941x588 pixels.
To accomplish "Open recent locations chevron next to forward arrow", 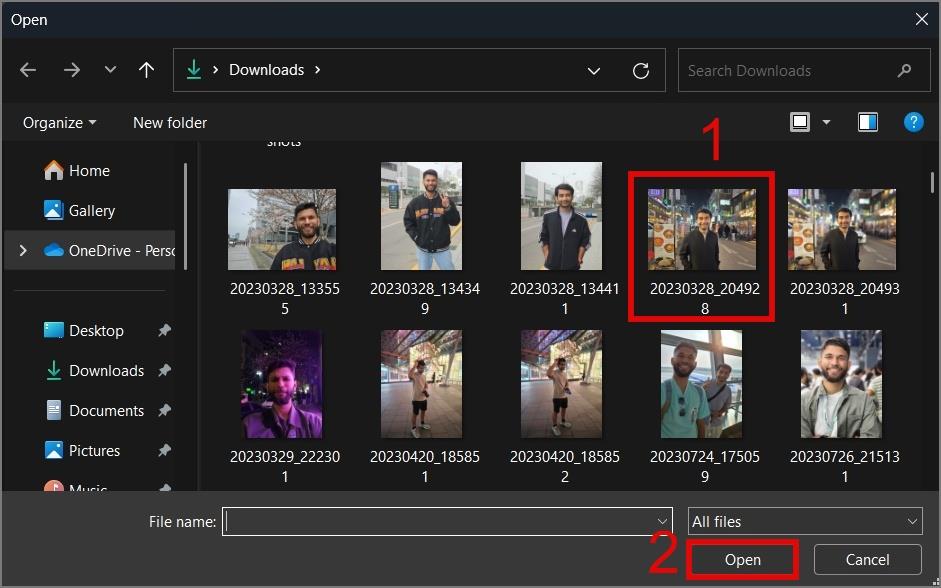I will 110,70.
